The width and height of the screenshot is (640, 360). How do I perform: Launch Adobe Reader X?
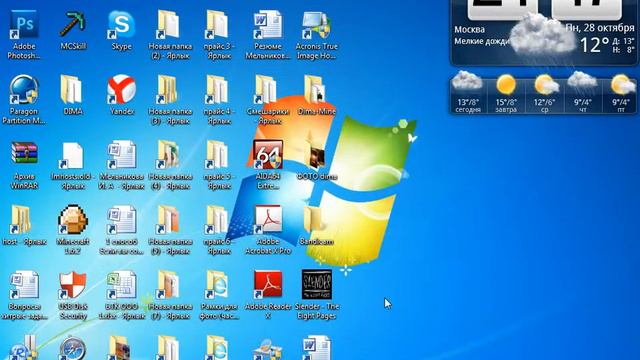tap(267, 295)
